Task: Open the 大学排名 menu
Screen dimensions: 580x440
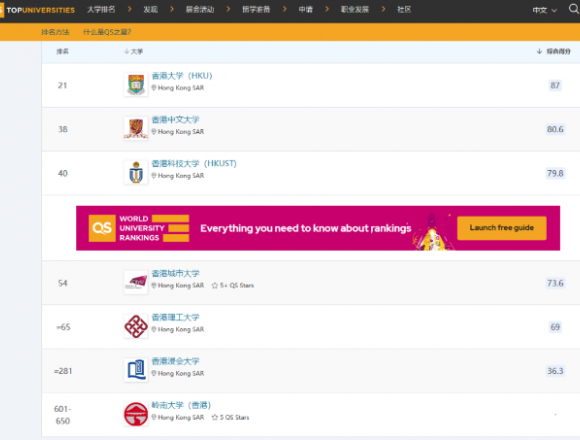Action: coord(101,9)
